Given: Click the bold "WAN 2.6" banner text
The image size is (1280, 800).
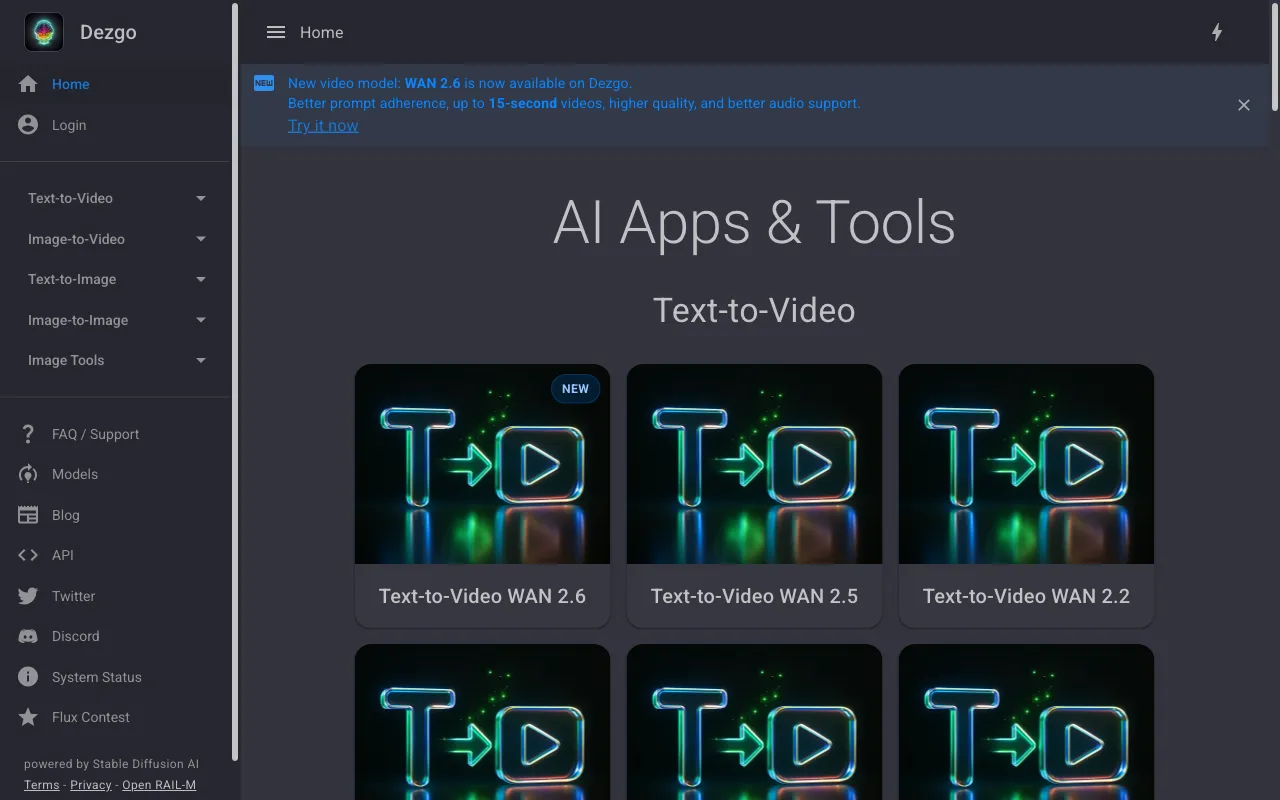Looking at the screenshot, I should coord(433,83).
